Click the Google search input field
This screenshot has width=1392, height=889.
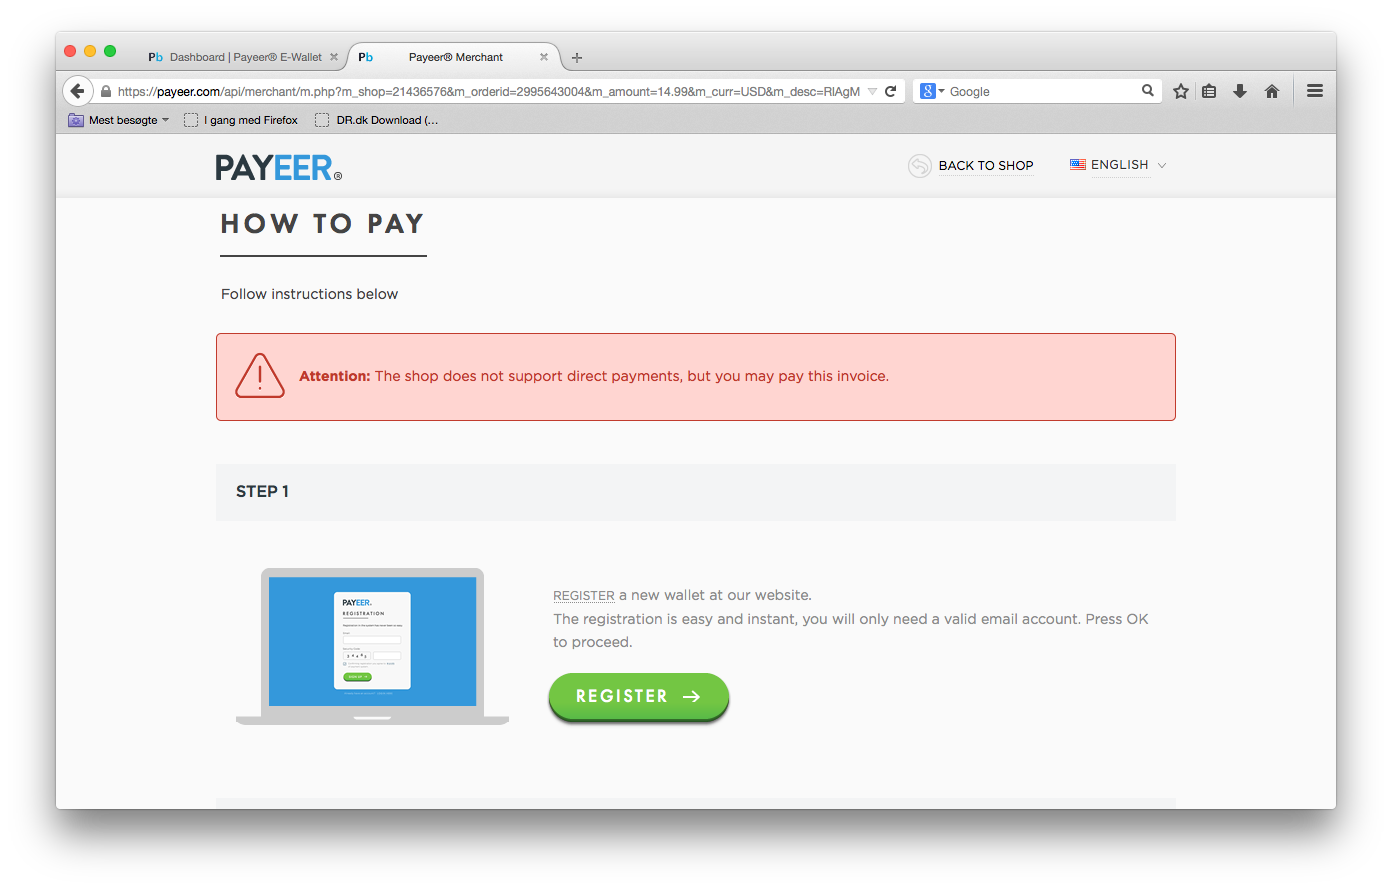point(1041,91)
